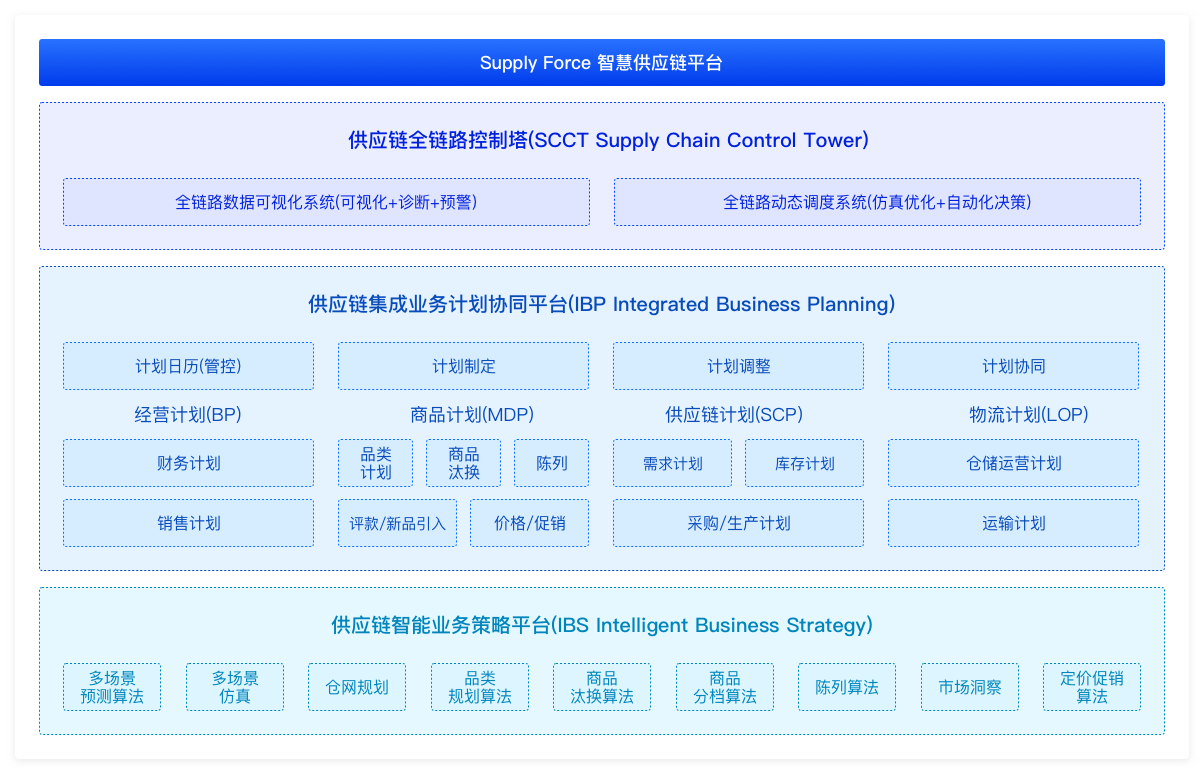Select the 销售计划 box
The width and height of the screenshot is (1204, 774).
[x=188, y=523]
